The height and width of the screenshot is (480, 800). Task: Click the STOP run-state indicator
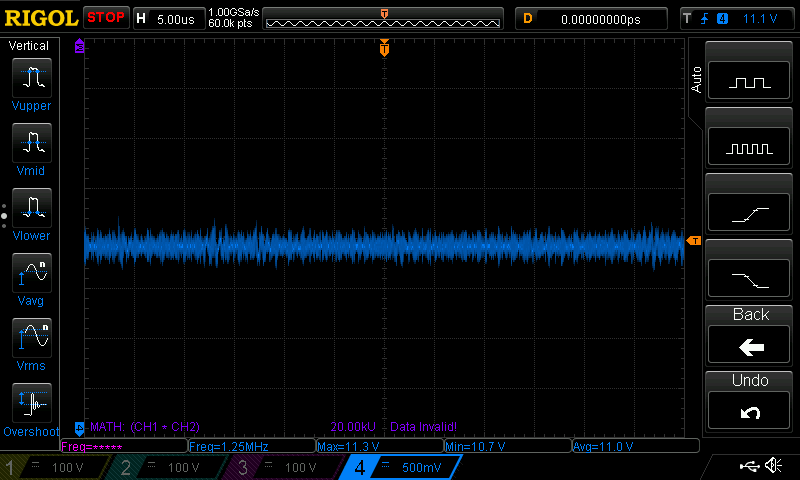tap(106, 17)
